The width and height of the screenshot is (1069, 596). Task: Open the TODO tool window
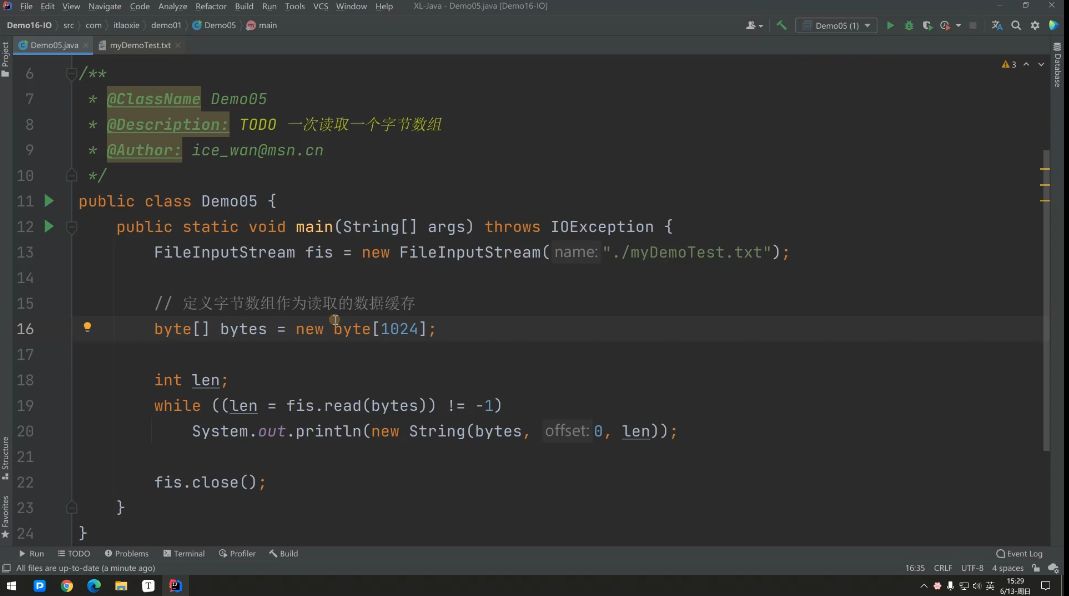pos(74,554)
